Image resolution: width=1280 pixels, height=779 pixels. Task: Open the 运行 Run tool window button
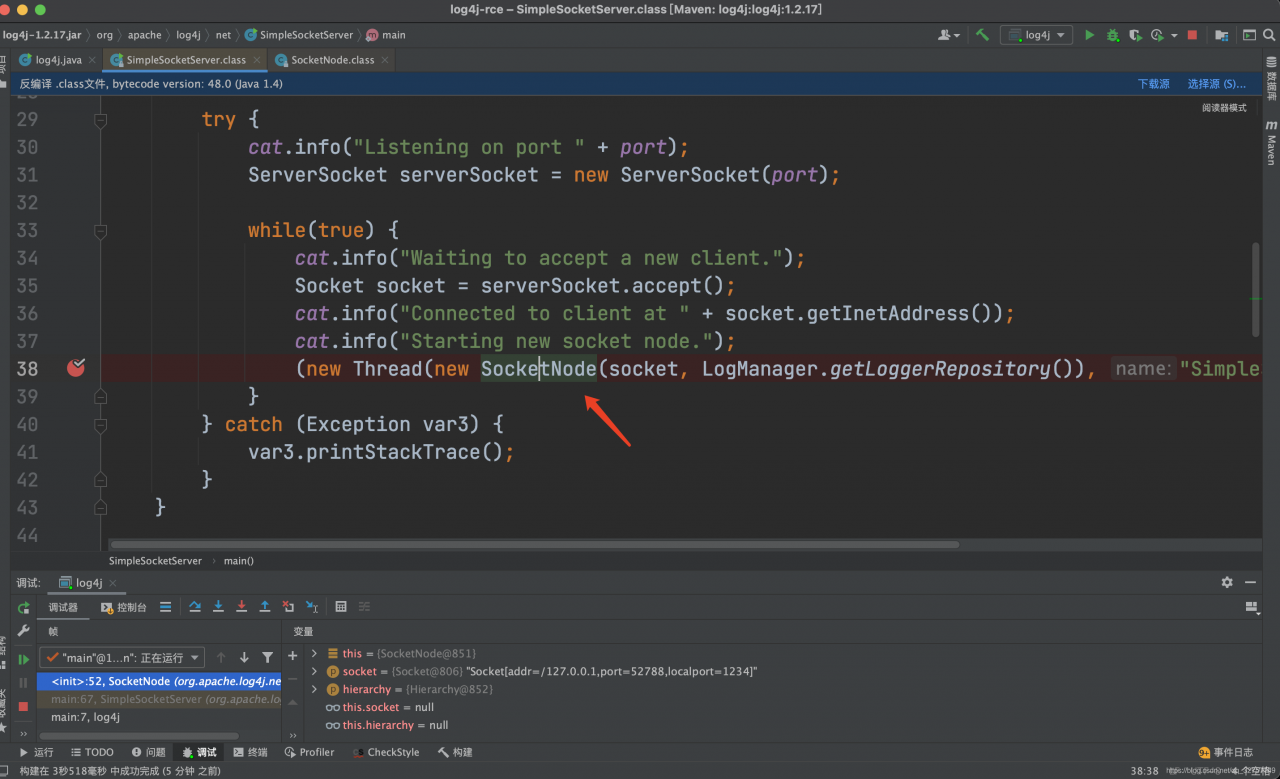click(x=37, y=752)
